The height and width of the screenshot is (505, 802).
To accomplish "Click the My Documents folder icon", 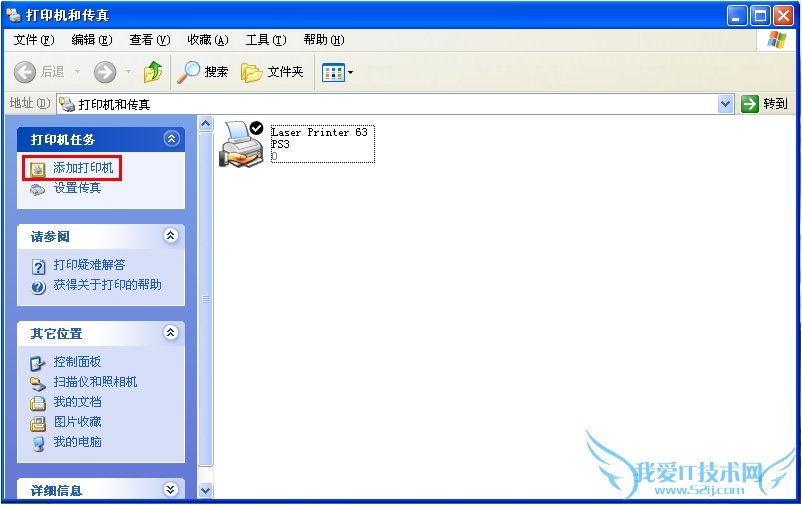I will tap(38, 403).
